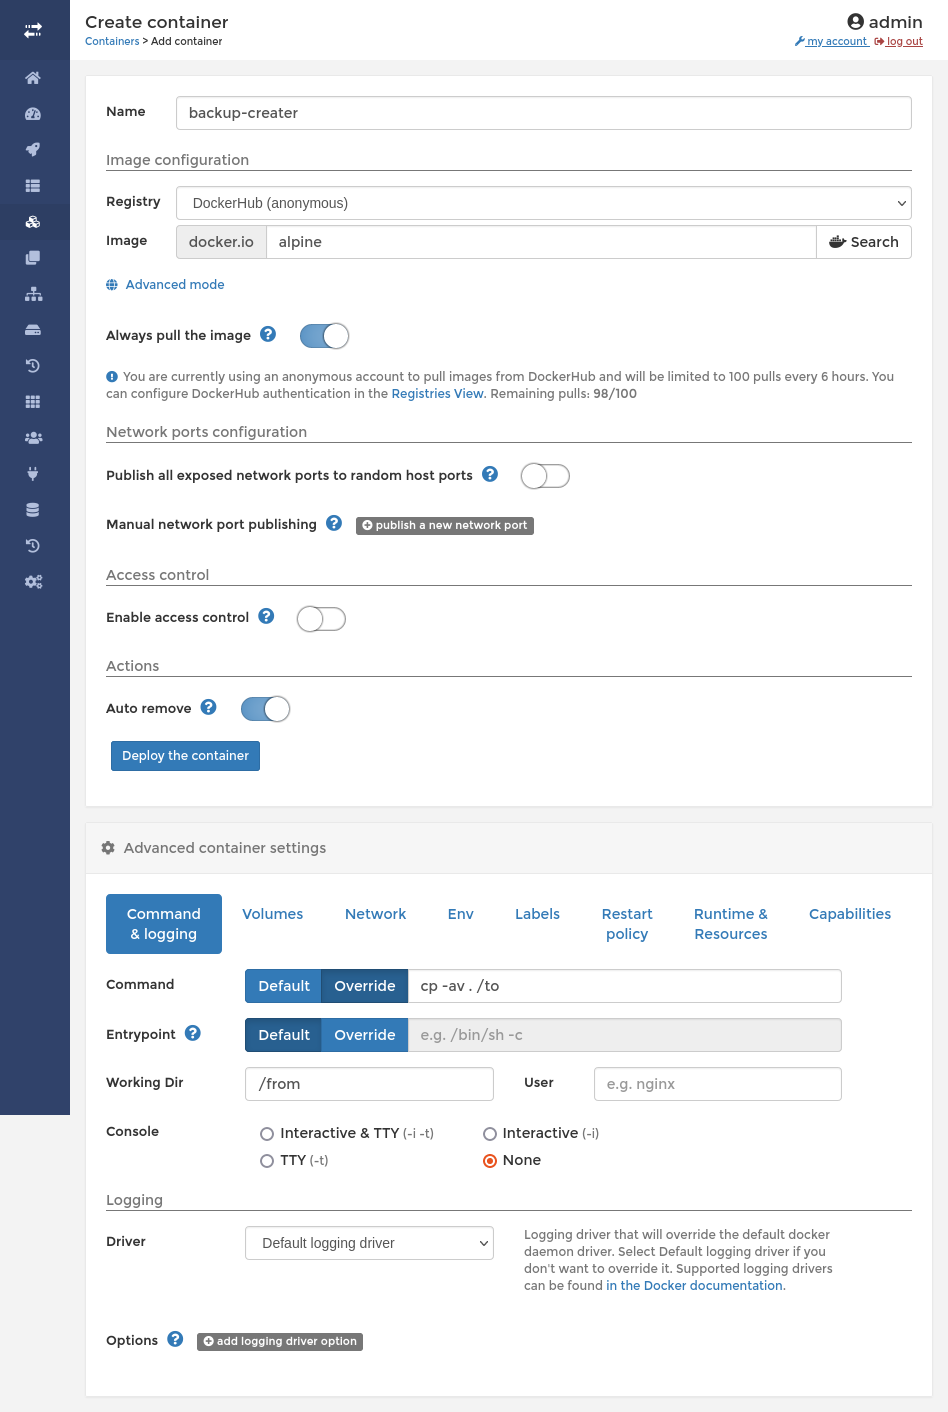Click the help icon beside Auto remove
Screen dimensions: 948x1412
tap(208, 707)
